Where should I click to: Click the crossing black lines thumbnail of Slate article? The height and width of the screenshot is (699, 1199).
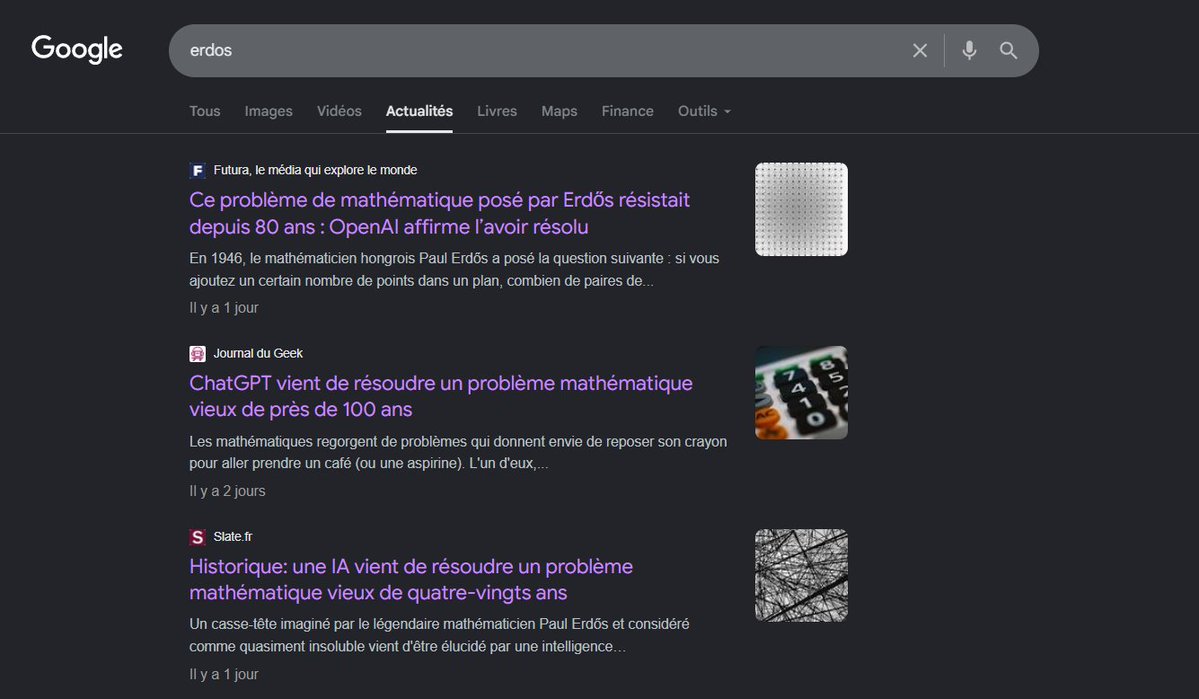[801, 575]
